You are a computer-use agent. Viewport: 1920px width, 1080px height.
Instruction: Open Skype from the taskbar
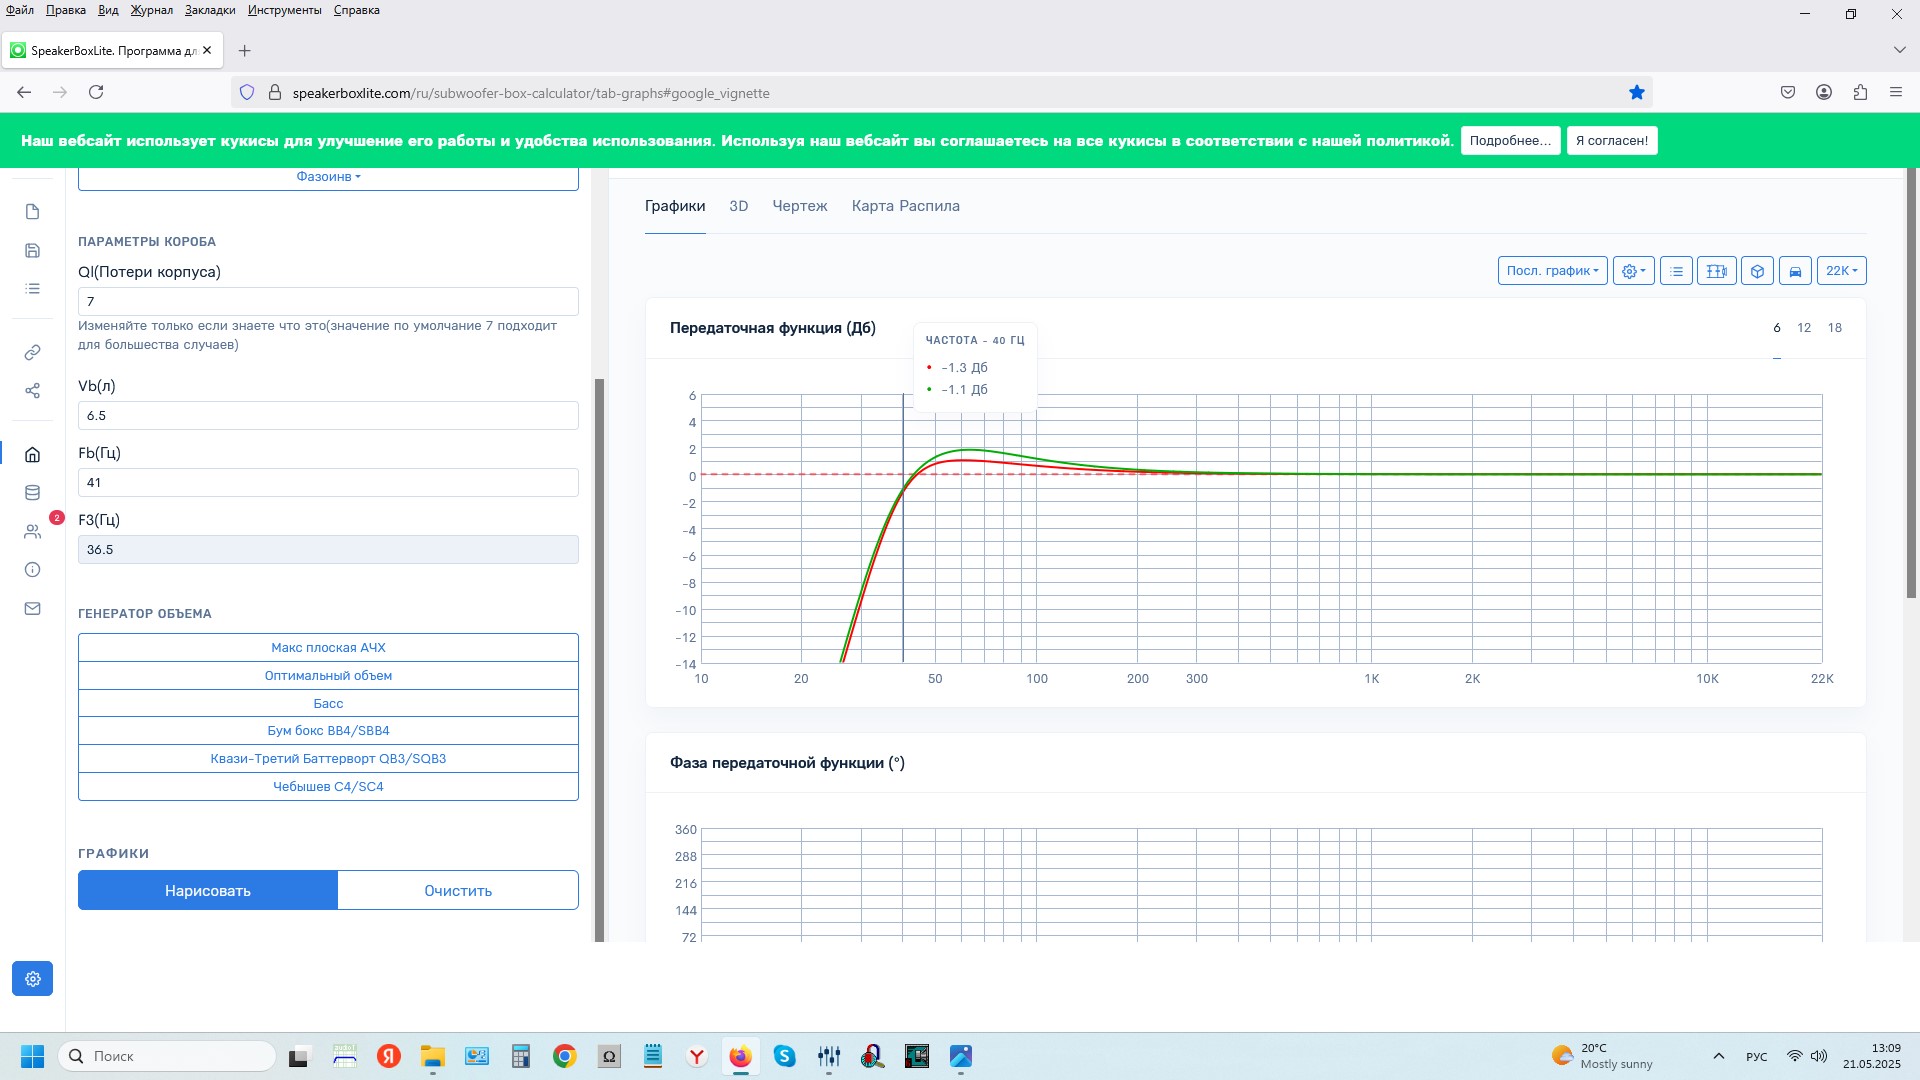[785, 1056]
